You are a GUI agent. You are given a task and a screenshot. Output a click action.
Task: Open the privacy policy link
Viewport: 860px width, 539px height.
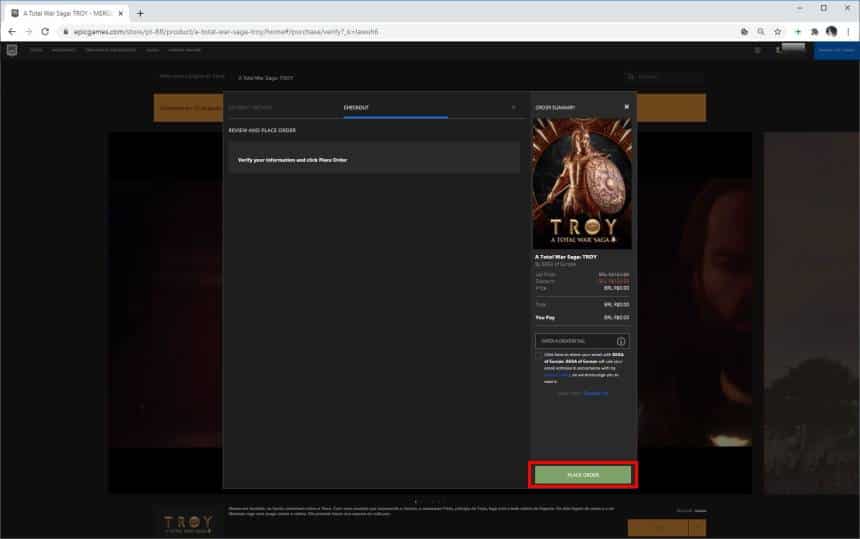click(556, 375)
